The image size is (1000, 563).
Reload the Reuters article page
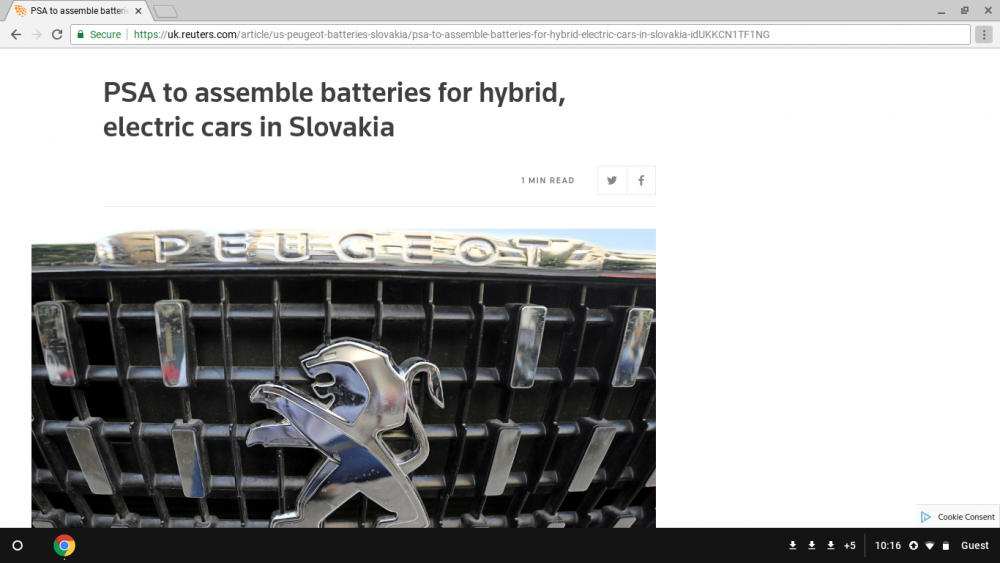point(57,34)
